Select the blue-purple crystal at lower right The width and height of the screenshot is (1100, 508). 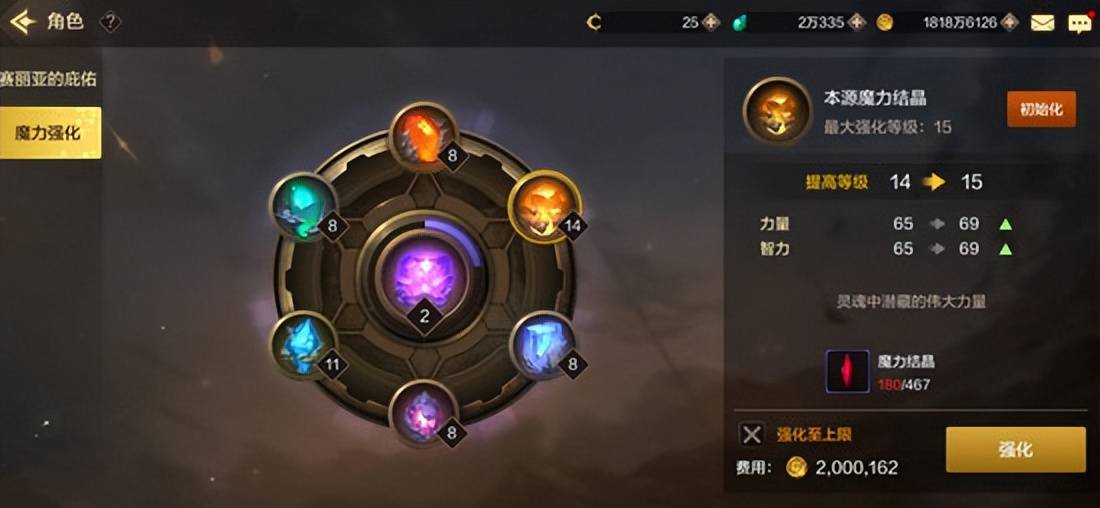tap(544, 345)
